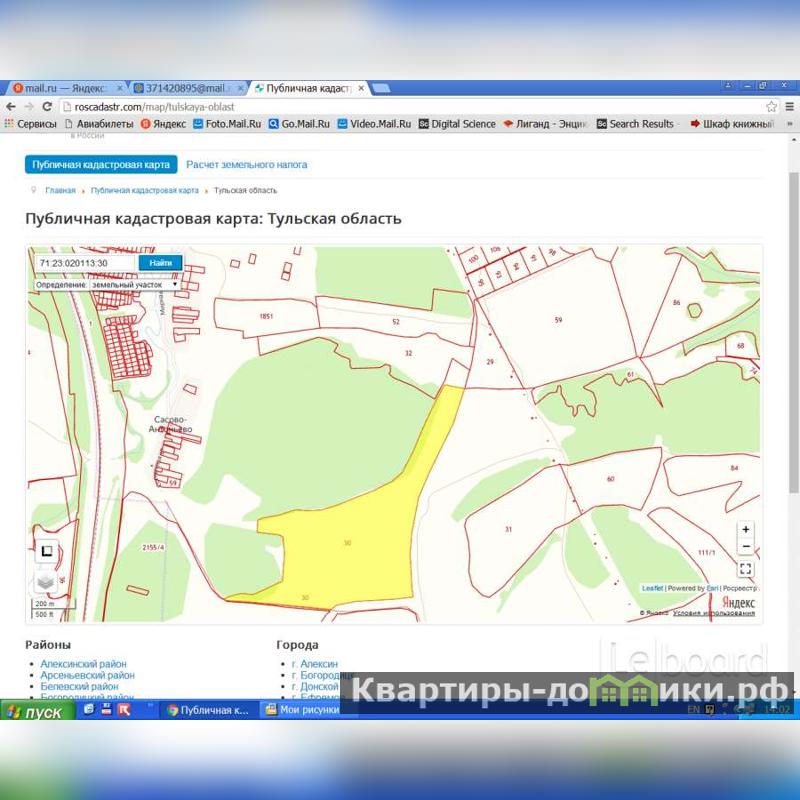The image size is (800, 800).
Task: Go back to the previous page
Action: click(x=11, y=107)
